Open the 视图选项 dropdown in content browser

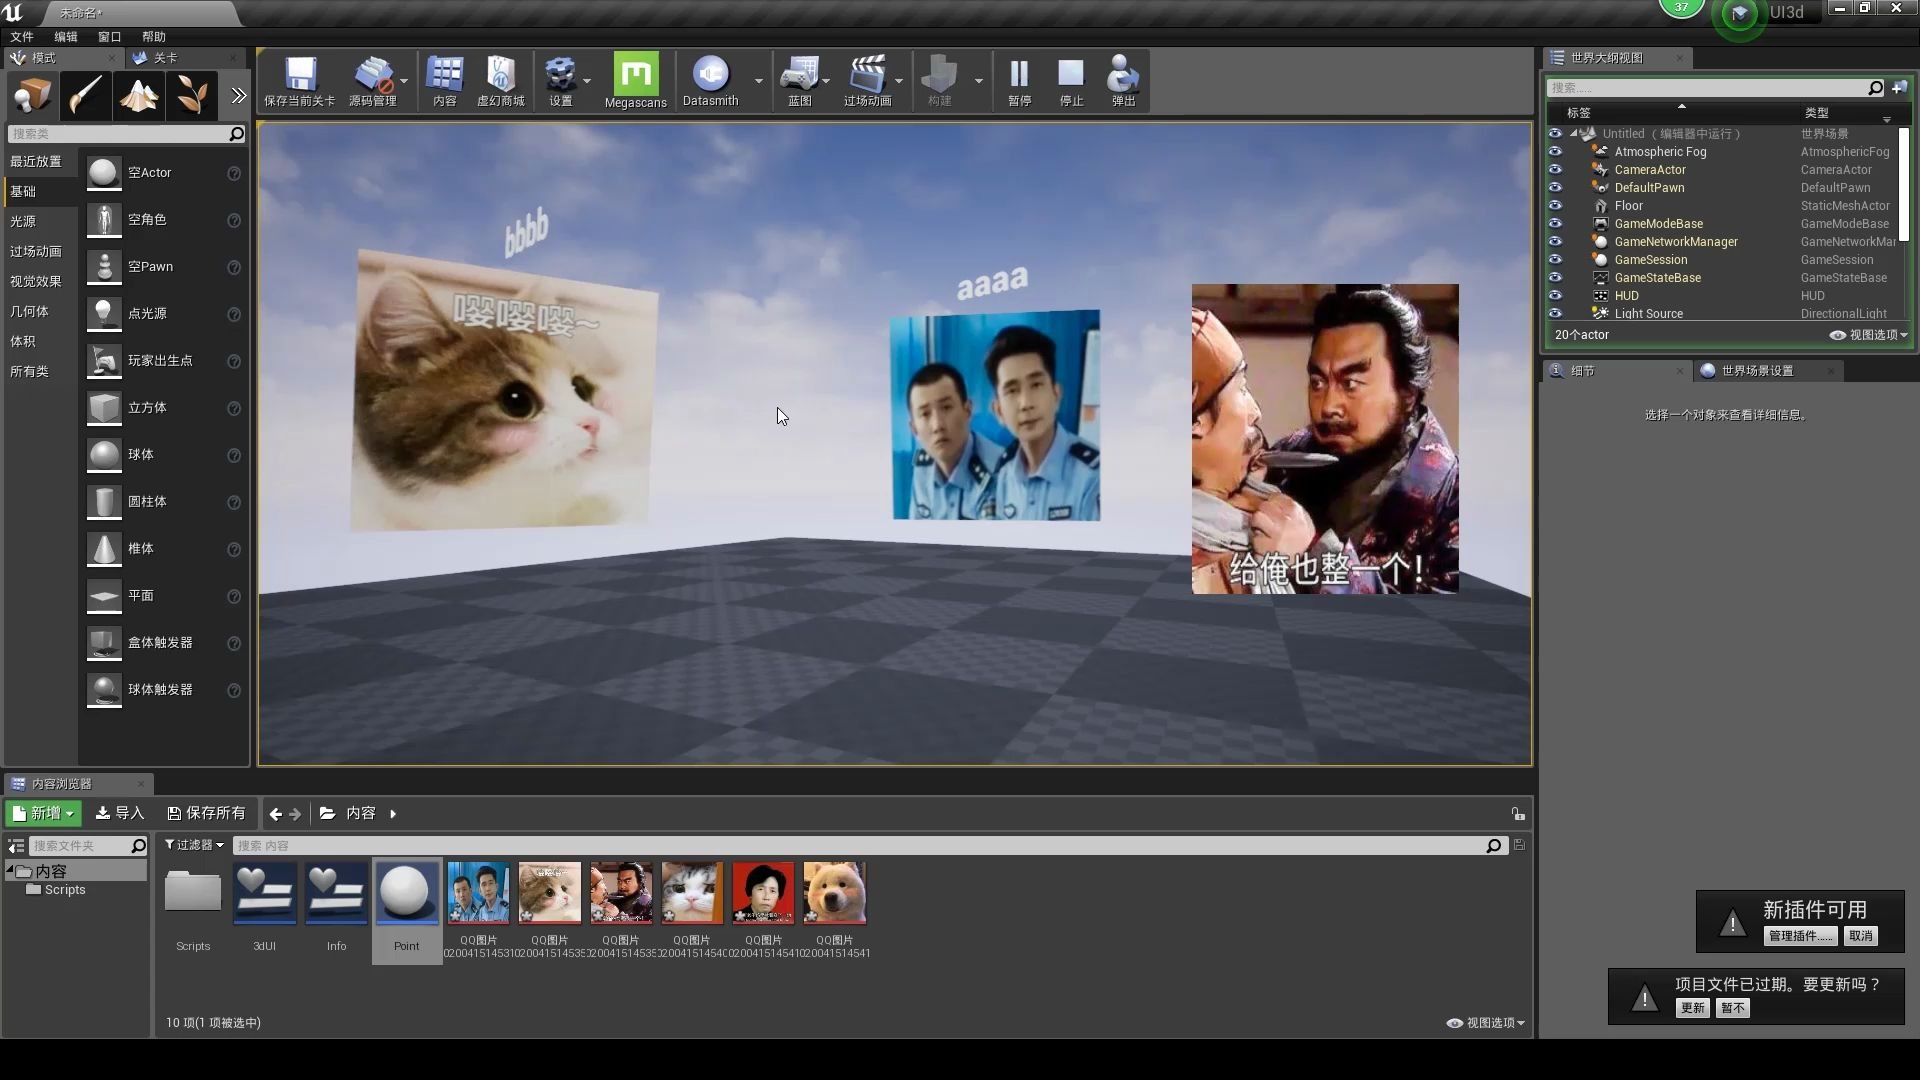click(x=1484, y=1022)
